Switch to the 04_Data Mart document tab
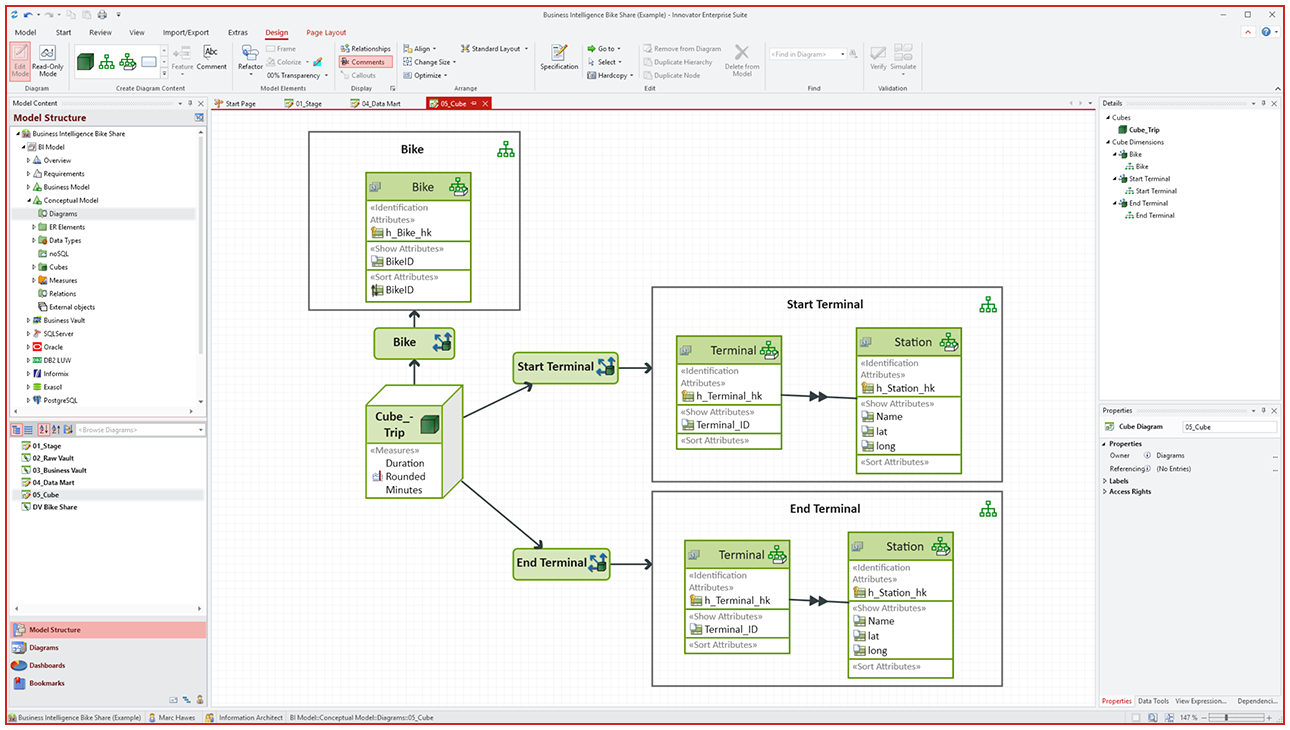1290x730 pixels. point(378,103)
